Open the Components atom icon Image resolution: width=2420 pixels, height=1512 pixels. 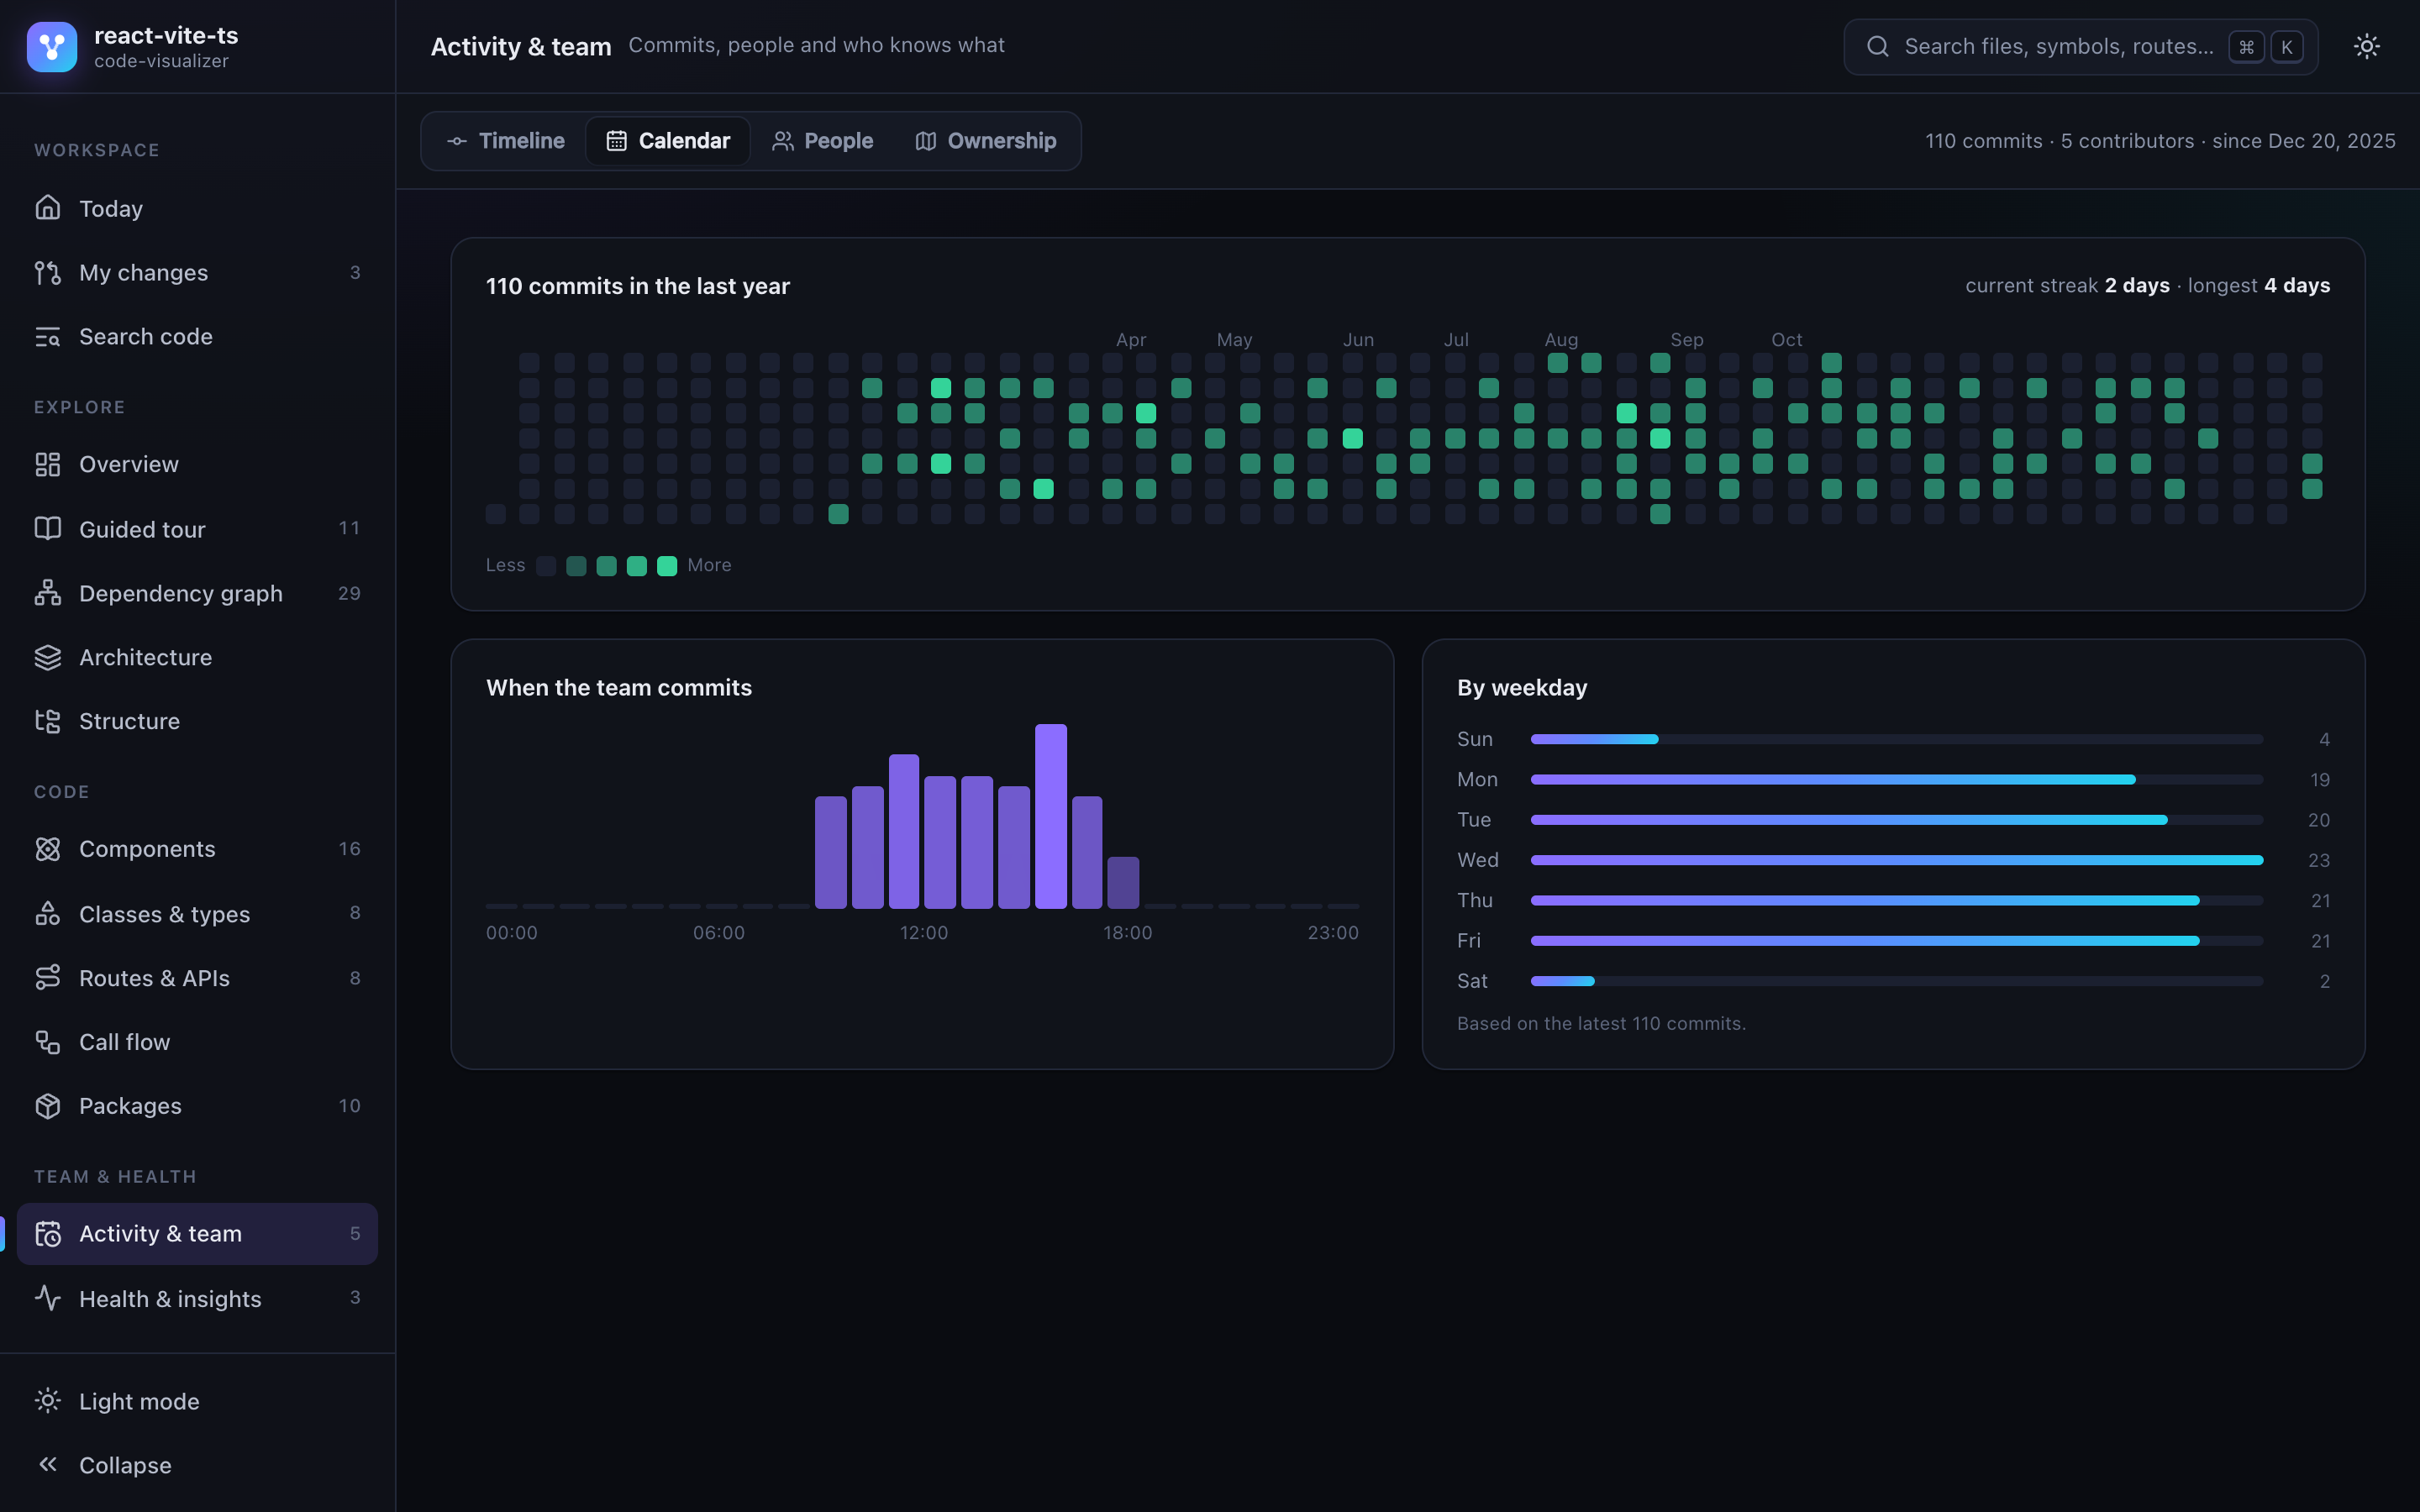coord(48,849)
